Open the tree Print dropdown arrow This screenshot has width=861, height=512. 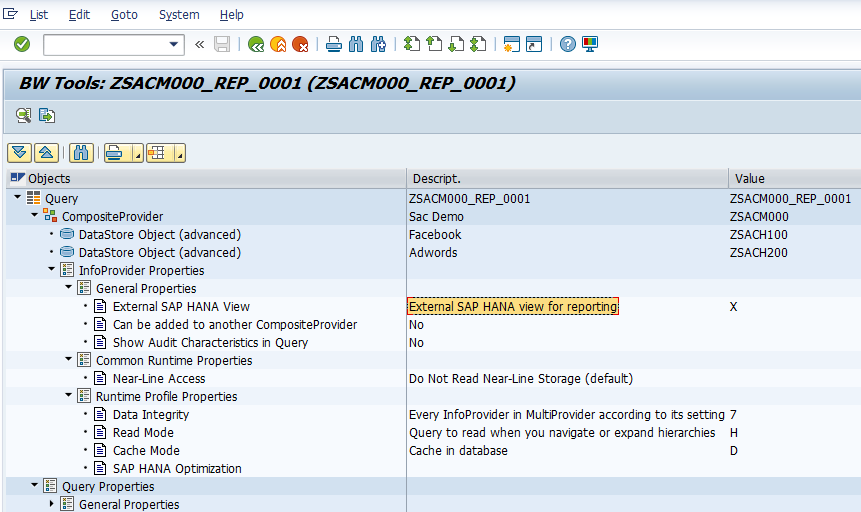point(138,153)
